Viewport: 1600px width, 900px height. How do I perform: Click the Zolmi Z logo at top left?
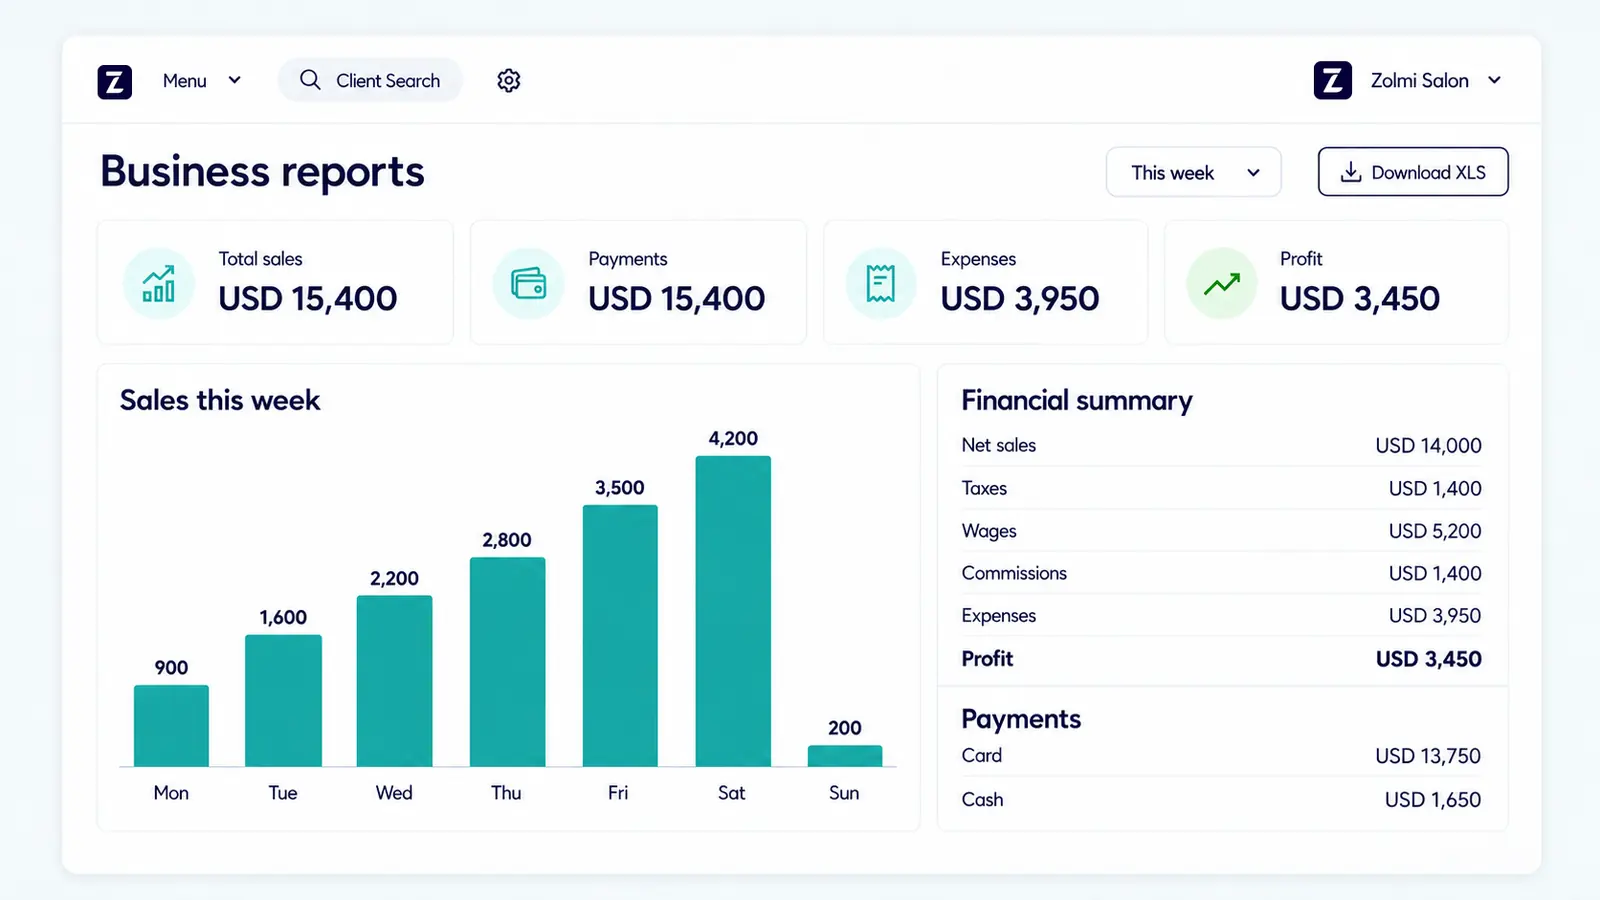pos(115,81)
